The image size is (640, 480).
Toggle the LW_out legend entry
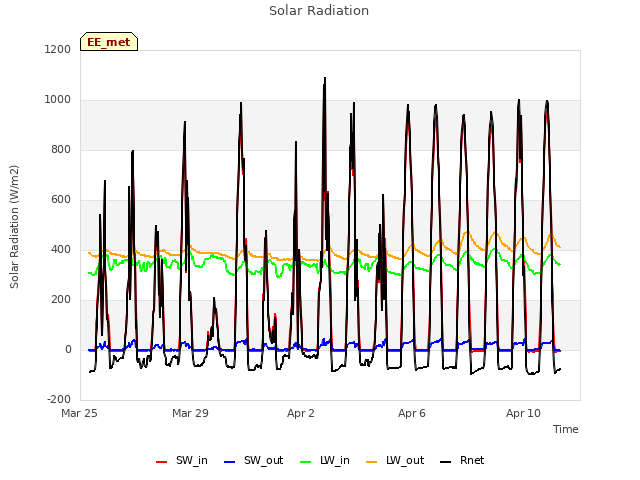(x=395, y=460)
